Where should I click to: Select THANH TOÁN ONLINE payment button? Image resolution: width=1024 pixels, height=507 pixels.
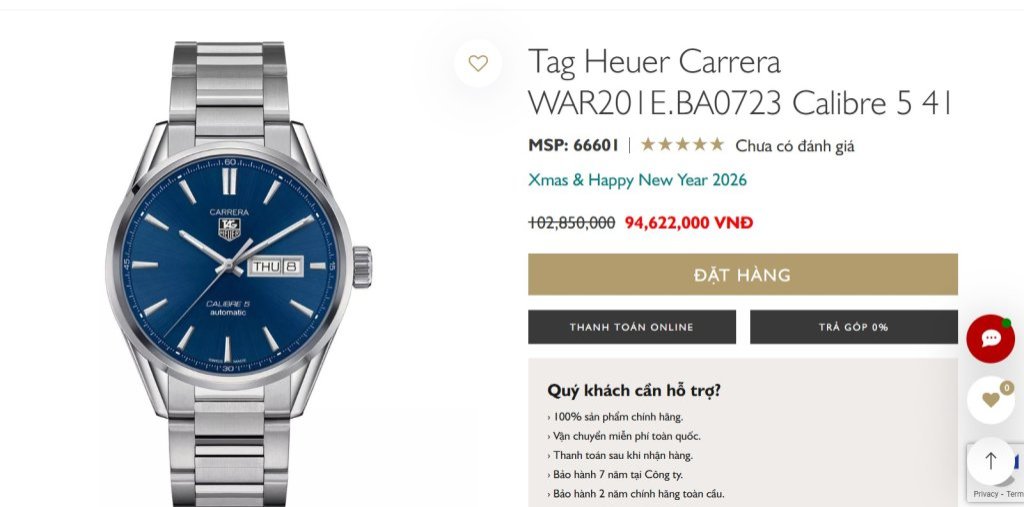(632, 327)
